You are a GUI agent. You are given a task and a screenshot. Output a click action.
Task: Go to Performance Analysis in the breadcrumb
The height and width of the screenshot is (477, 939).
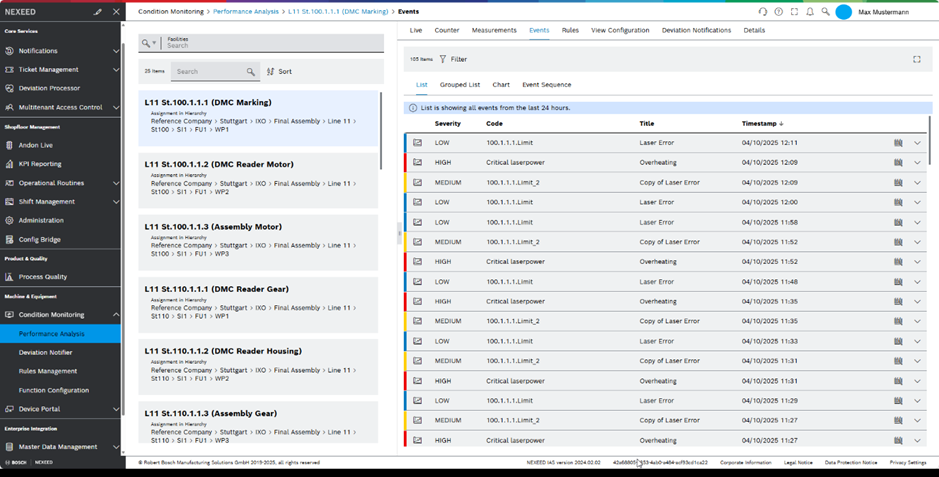(248, 12)
